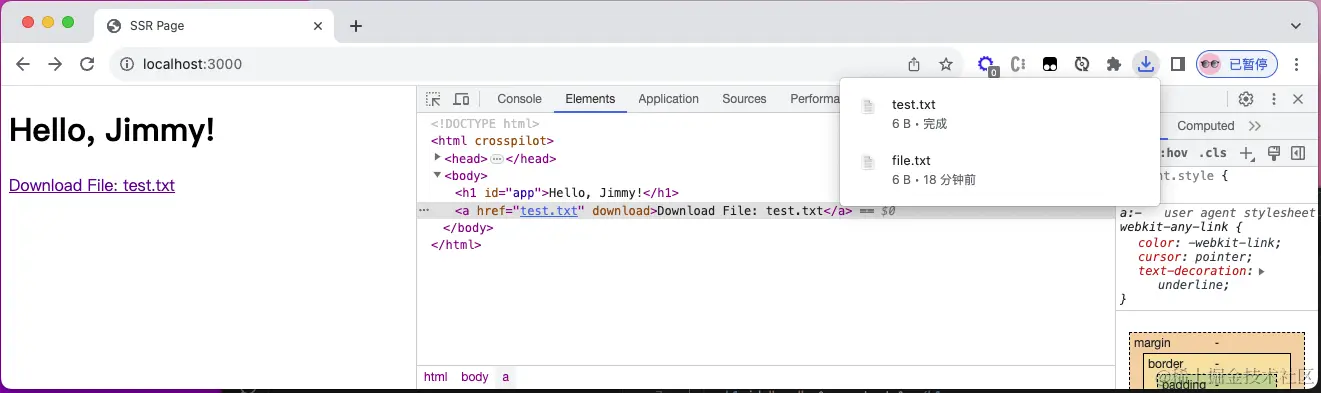Image resolution: width=1321 pixels, height=393 pixels.
Task: Switch to the Application tab
Action: pyautogui.click(x=668, y=99)
